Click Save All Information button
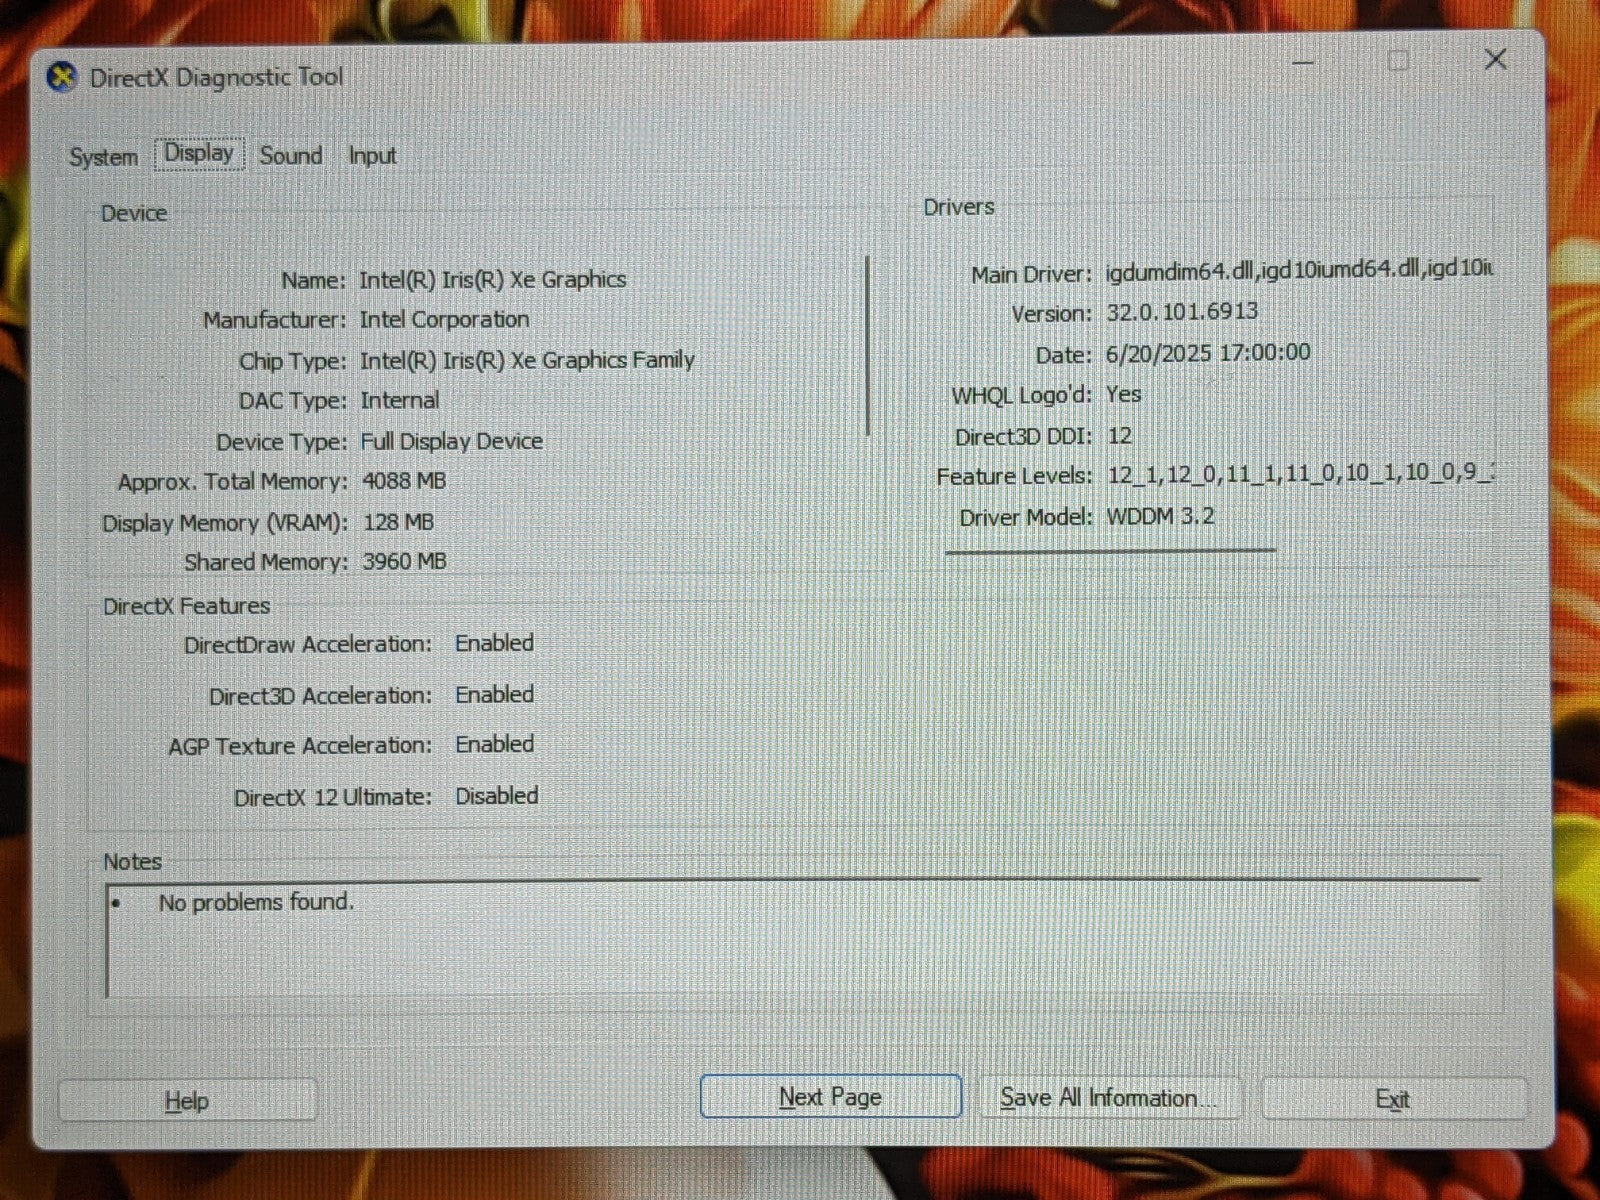The image size is (1600, 1200). click(x=1108, y=1098)
